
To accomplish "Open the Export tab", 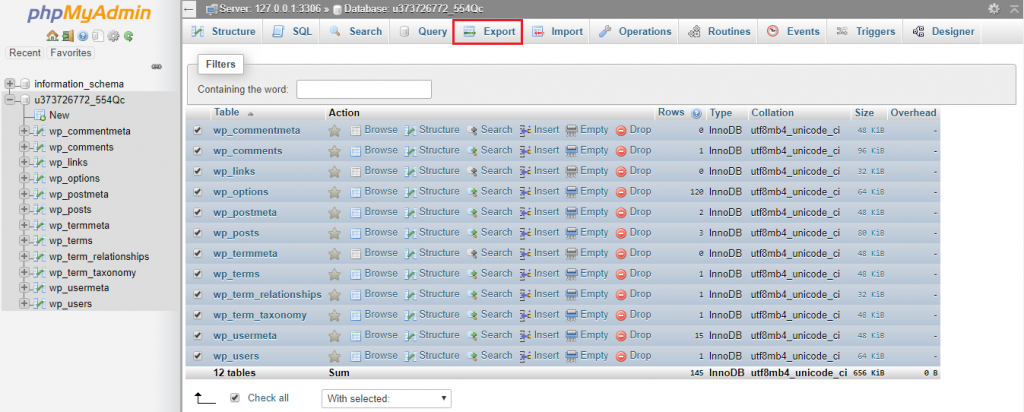I will coord(488,32).
